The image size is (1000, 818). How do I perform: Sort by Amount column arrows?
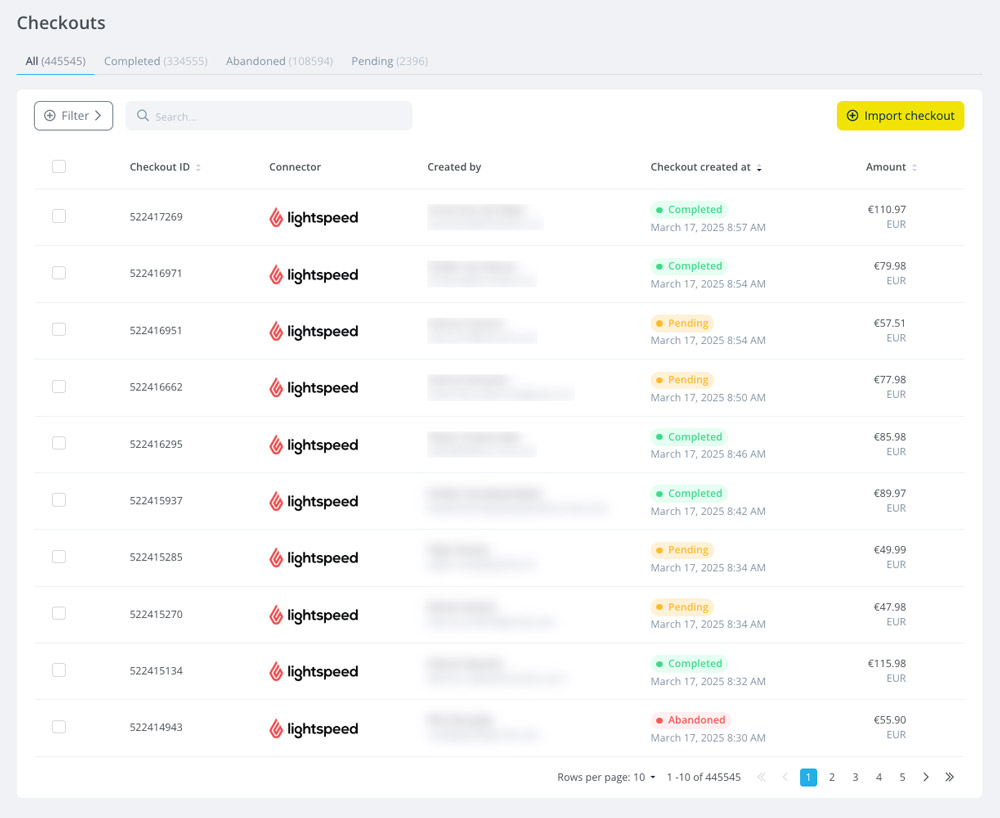coord(915,168)
